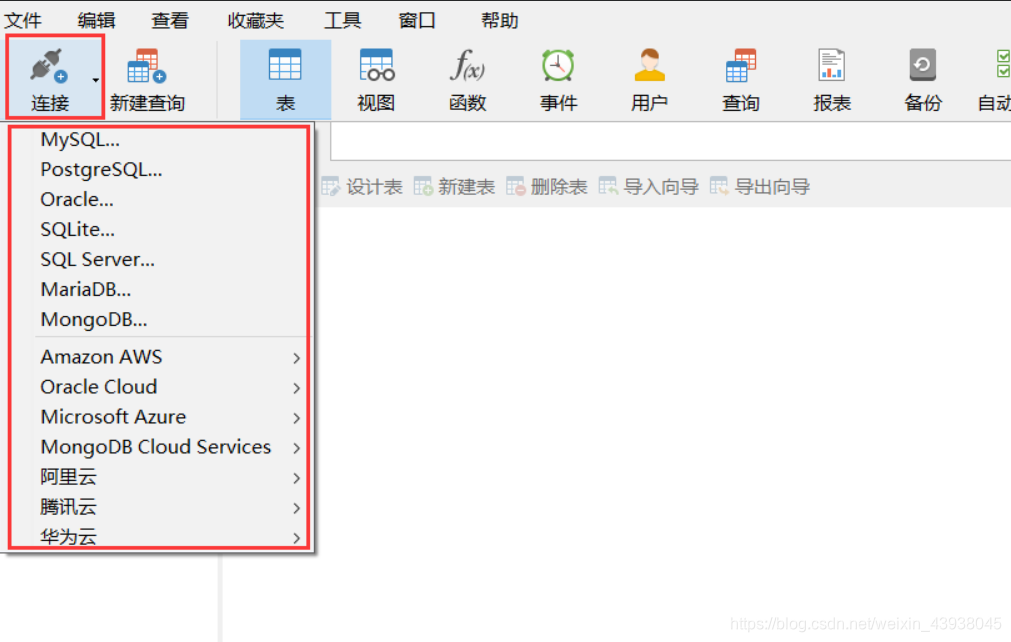This screenshot has width=1011, height=642.
Task: Choose MariaDB... connection type
Action: click(159, 289)
